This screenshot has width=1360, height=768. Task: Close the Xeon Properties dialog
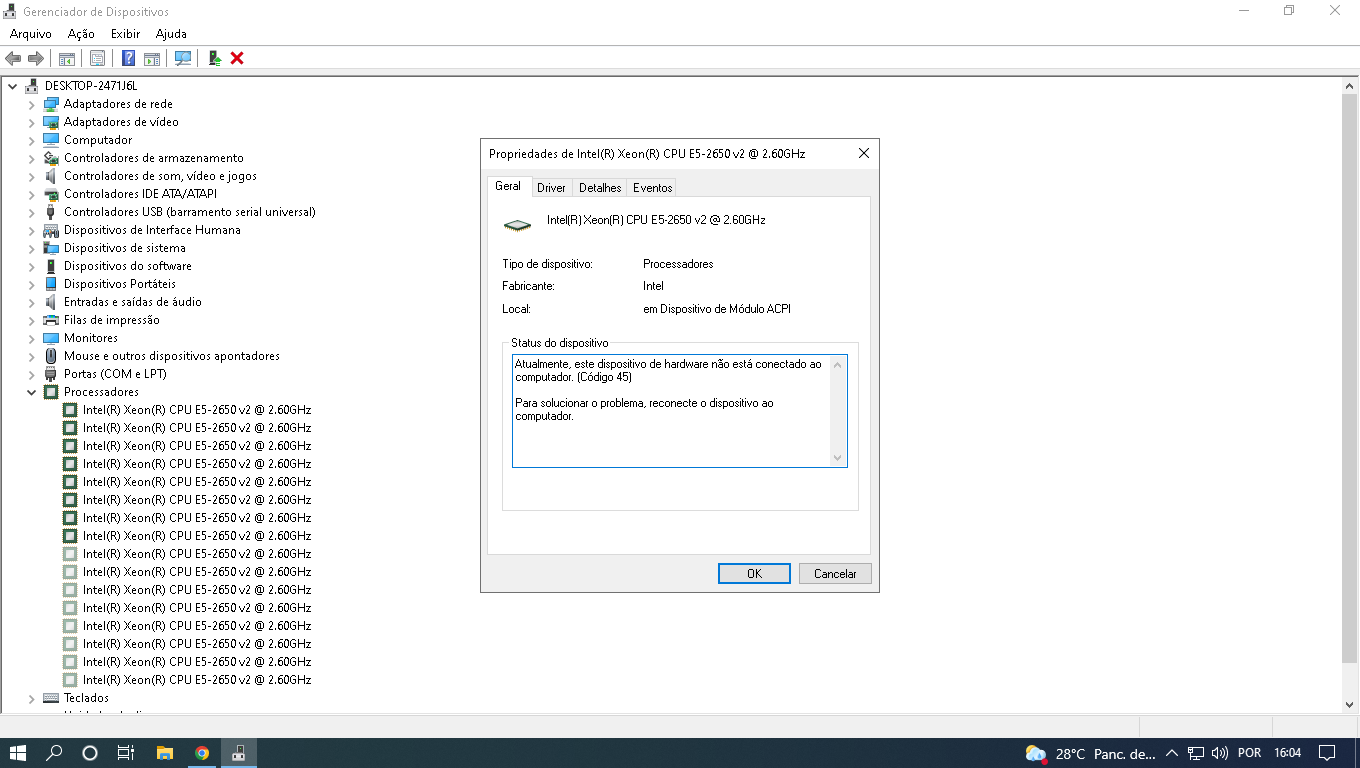click(864, 154)
